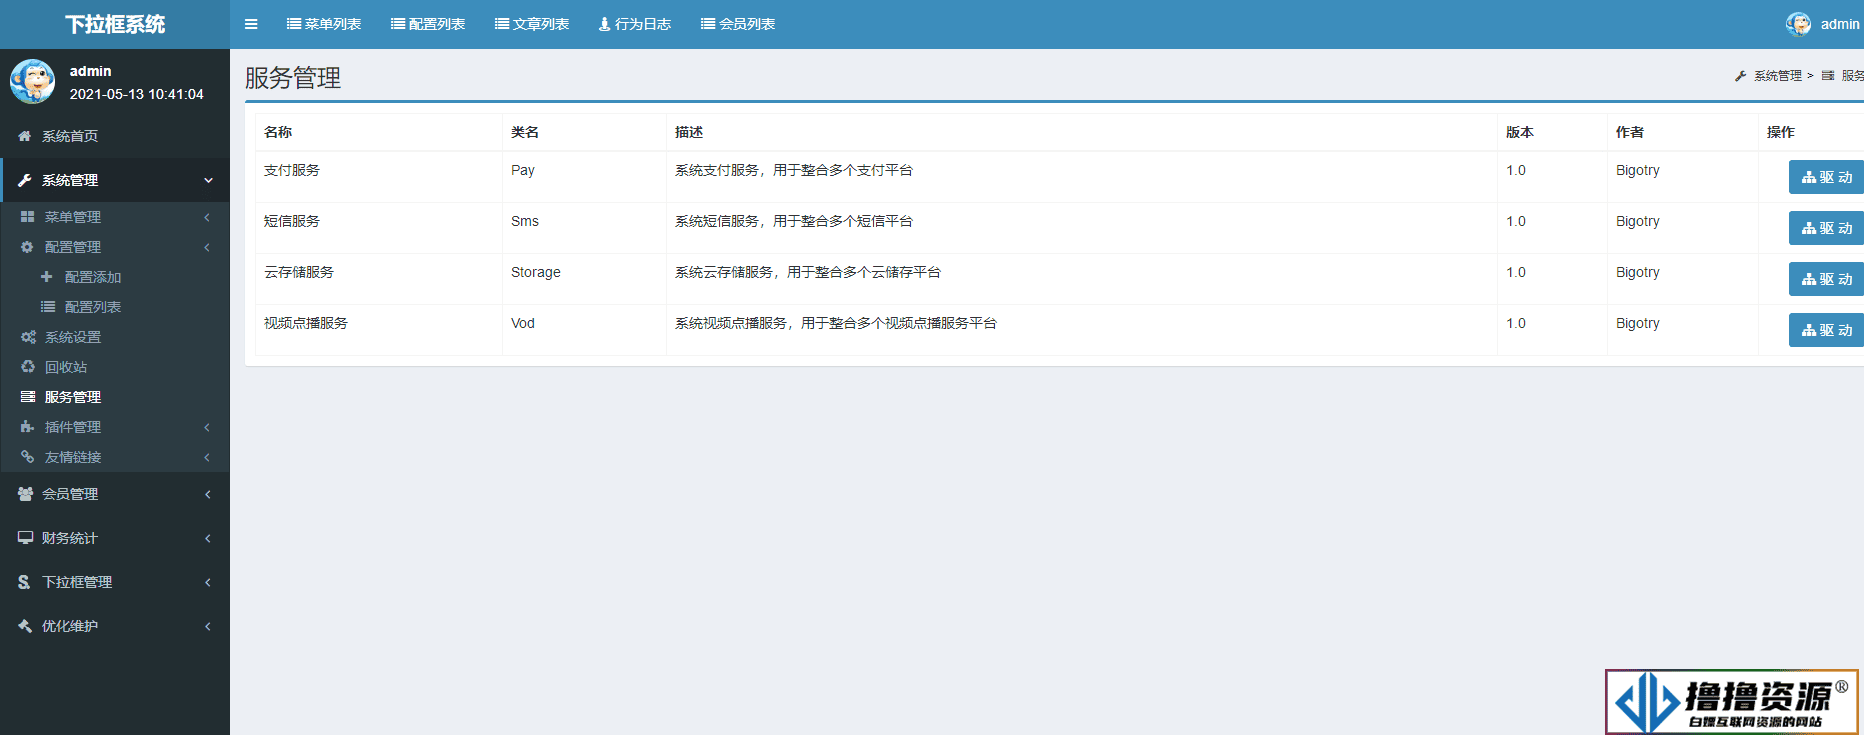The height and width of the screenshot is (735, 1864).
Task: Click the plus icon beside 配置添加
Action: [x=46, y=277]
